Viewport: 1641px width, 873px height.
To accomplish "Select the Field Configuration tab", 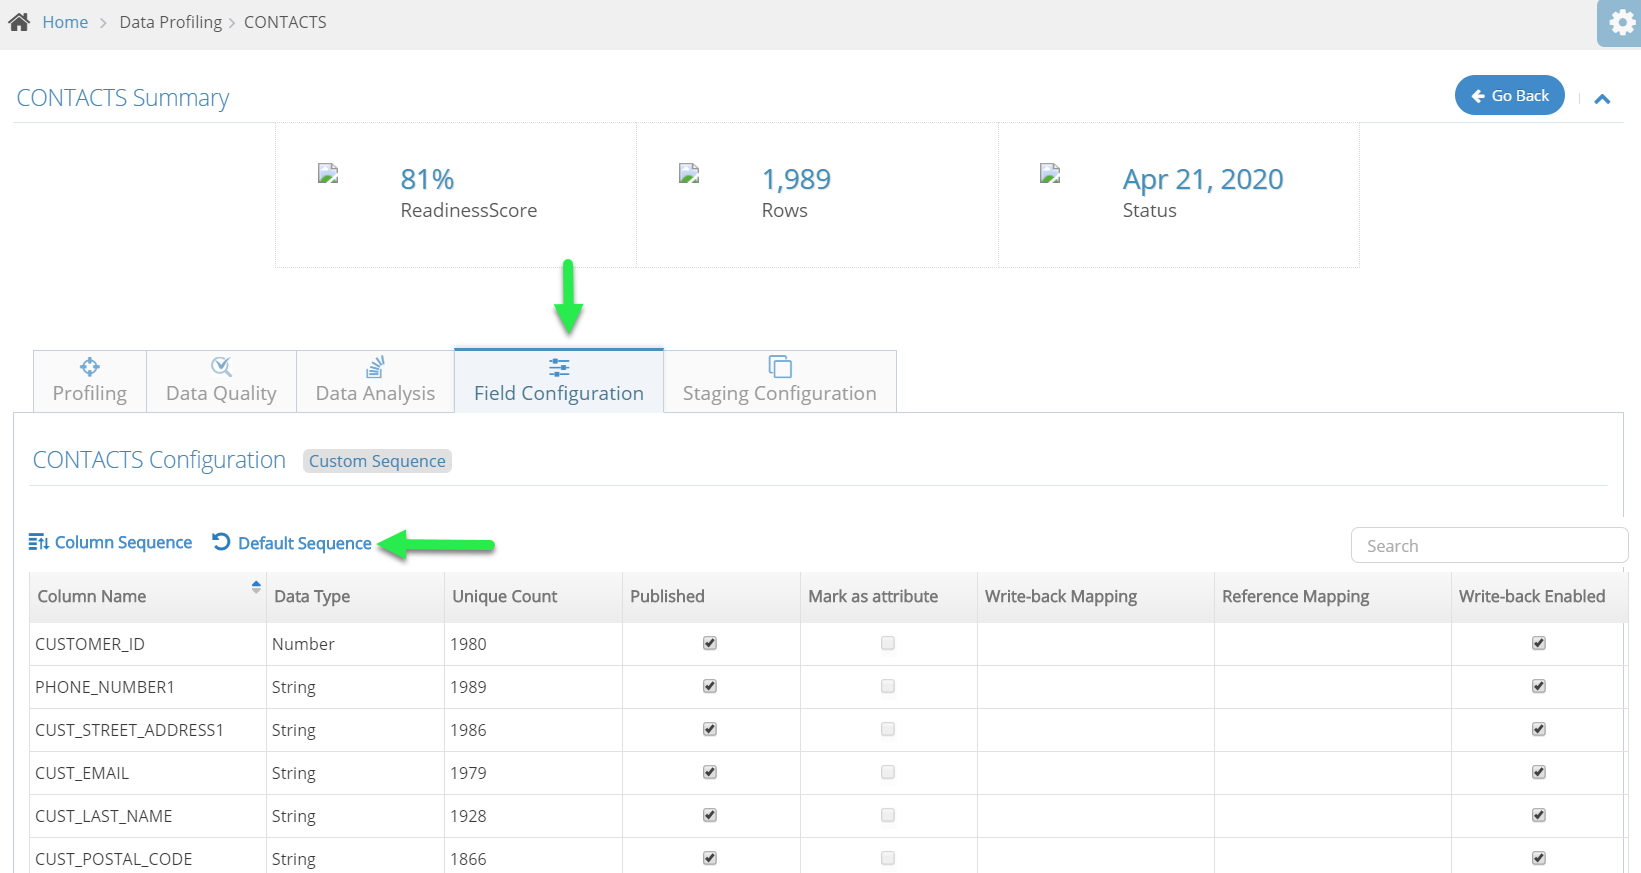I will point(559,380).
